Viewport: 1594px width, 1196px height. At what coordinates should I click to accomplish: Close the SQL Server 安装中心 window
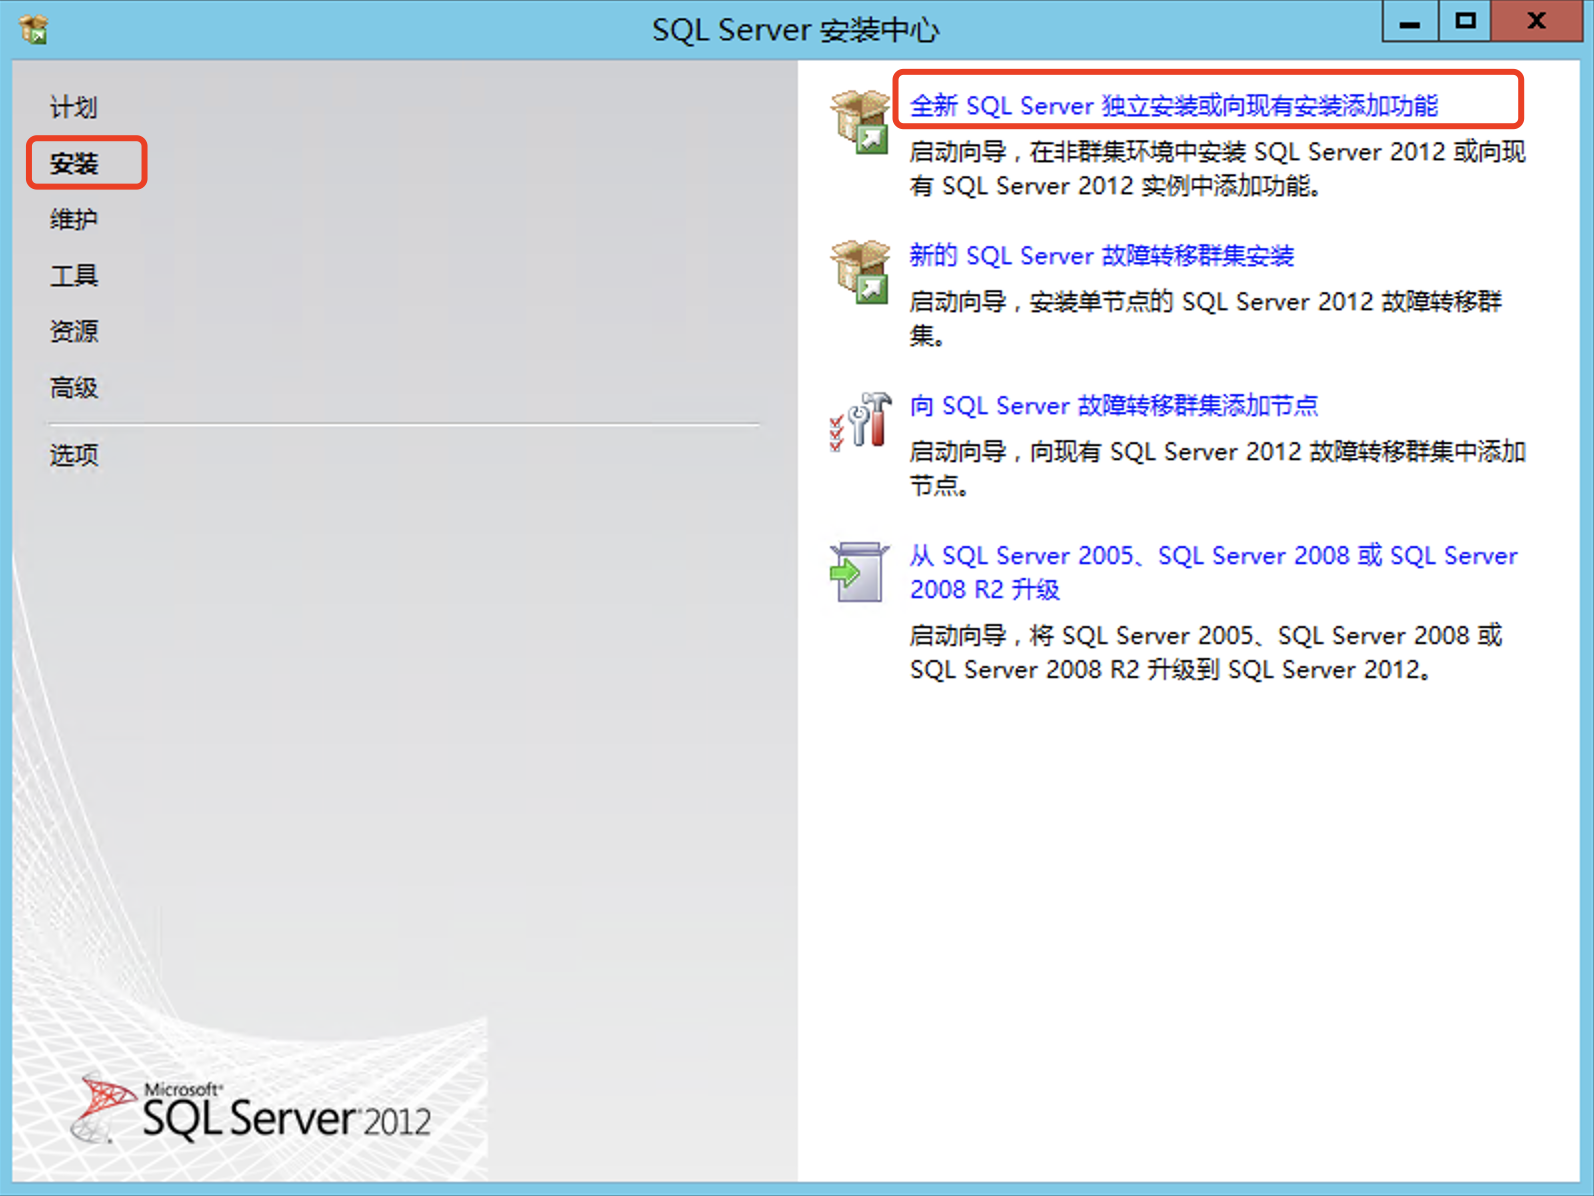(x=1536, y=22)
